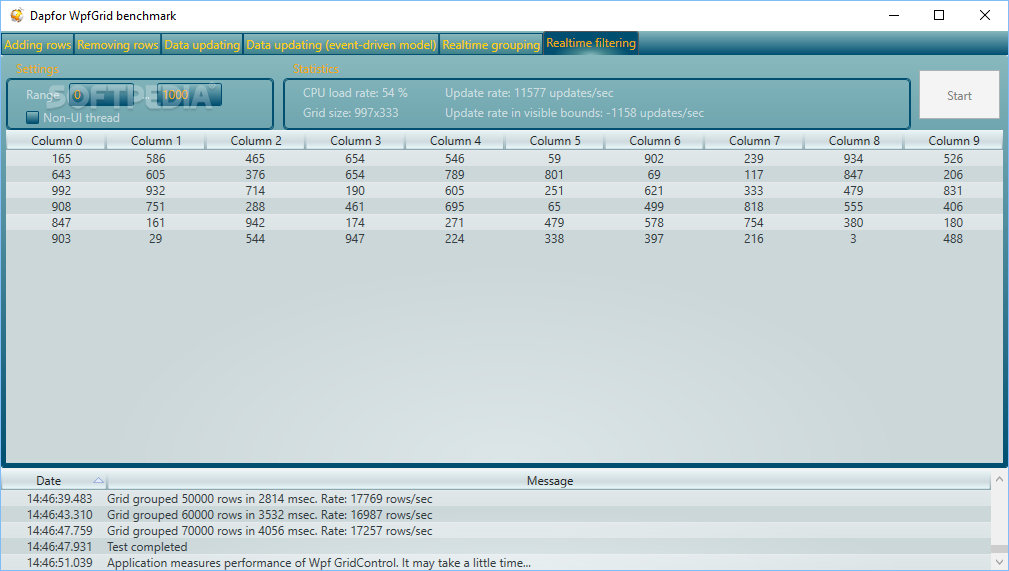The height and width of the screenshot is (571, 1009).
Task: Open the Adding rows tab
Action: pos(38,44)
